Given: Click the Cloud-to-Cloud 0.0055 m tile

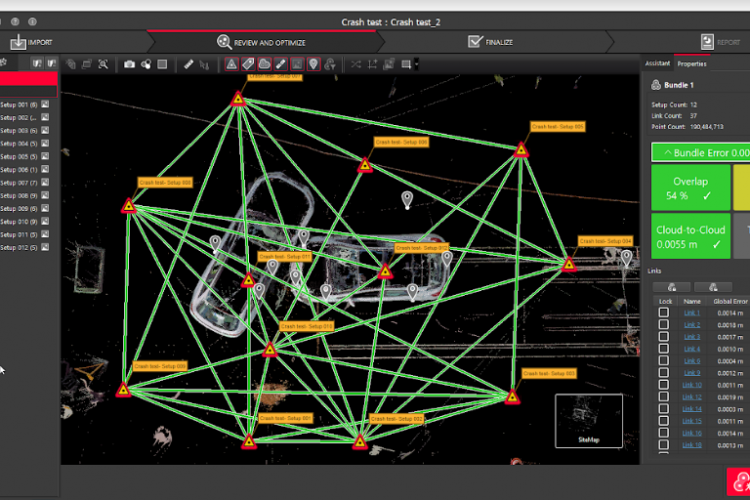Looking at the screenshot, I should [690, 237].
